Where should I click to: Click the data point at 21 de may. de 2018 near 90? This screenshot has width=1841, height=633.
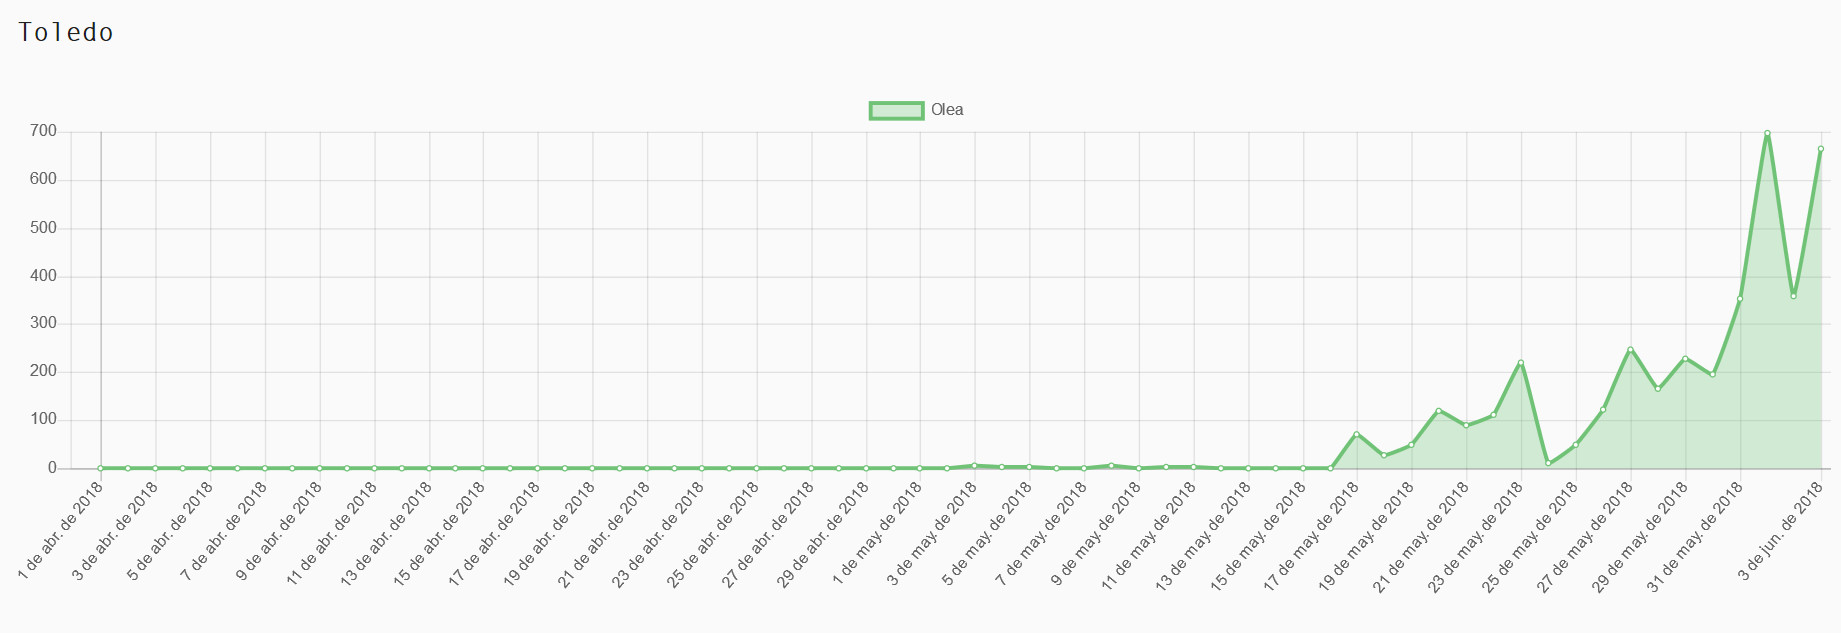click(1466, 425)
